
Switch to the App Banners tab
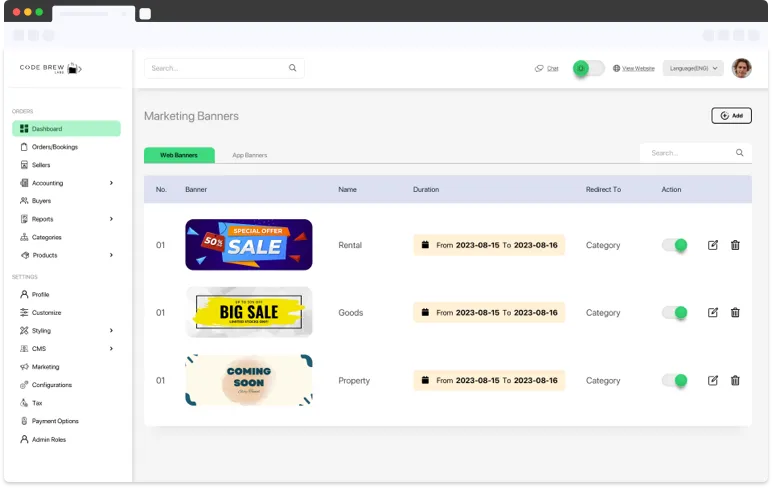tap(249, 155)
